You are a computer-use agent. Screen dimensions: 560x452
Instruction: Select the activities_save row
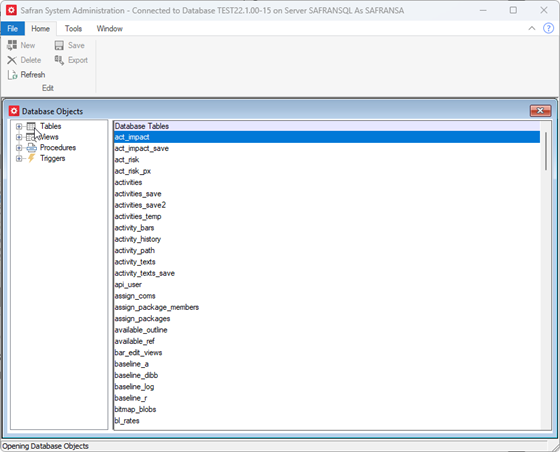[326, 194]
